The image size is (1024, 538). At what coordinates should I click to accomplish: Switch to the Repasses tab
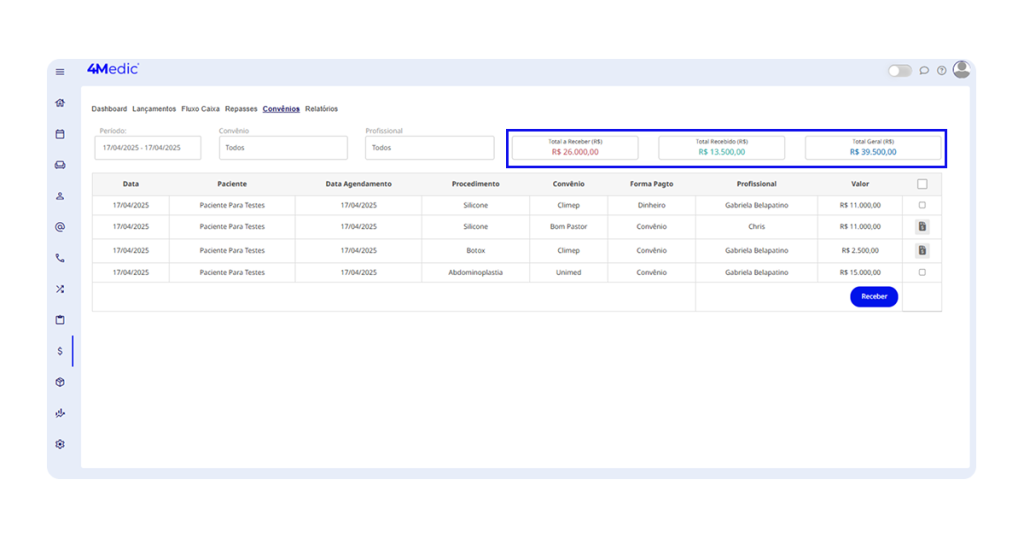tap(241, 109)
